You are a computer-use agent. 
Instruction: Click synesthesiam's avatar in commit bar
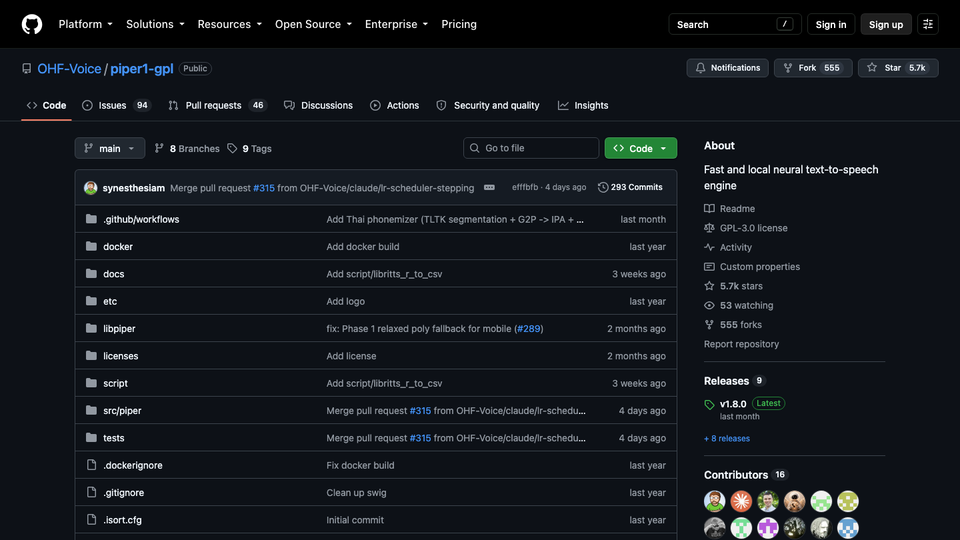pos(91,188)
